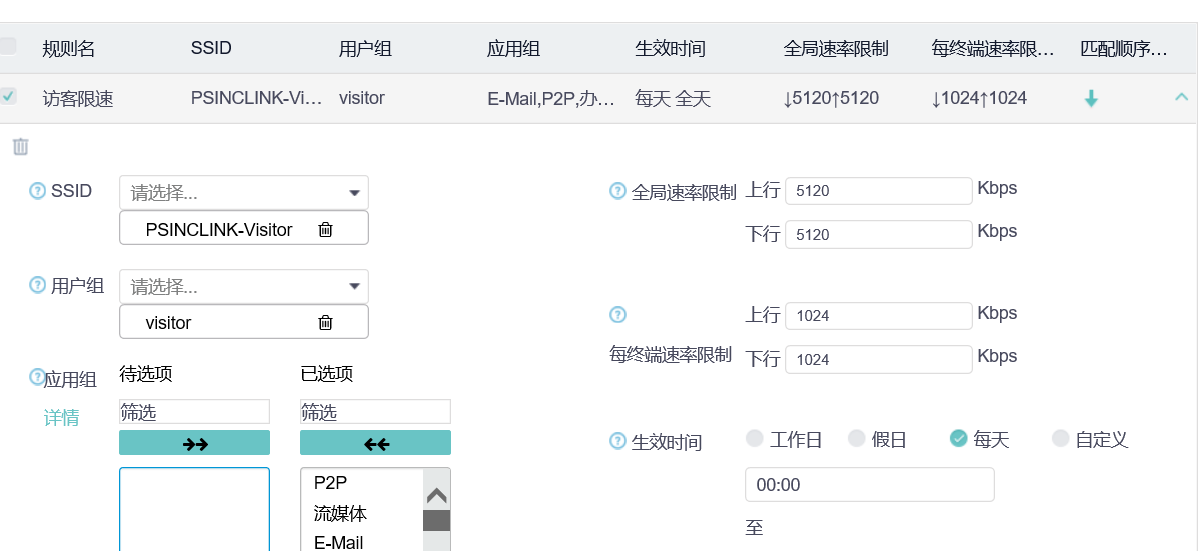Show help for 全局速率限制
The width and height of the screenshot is (1203, 551).
pos(617,191)
